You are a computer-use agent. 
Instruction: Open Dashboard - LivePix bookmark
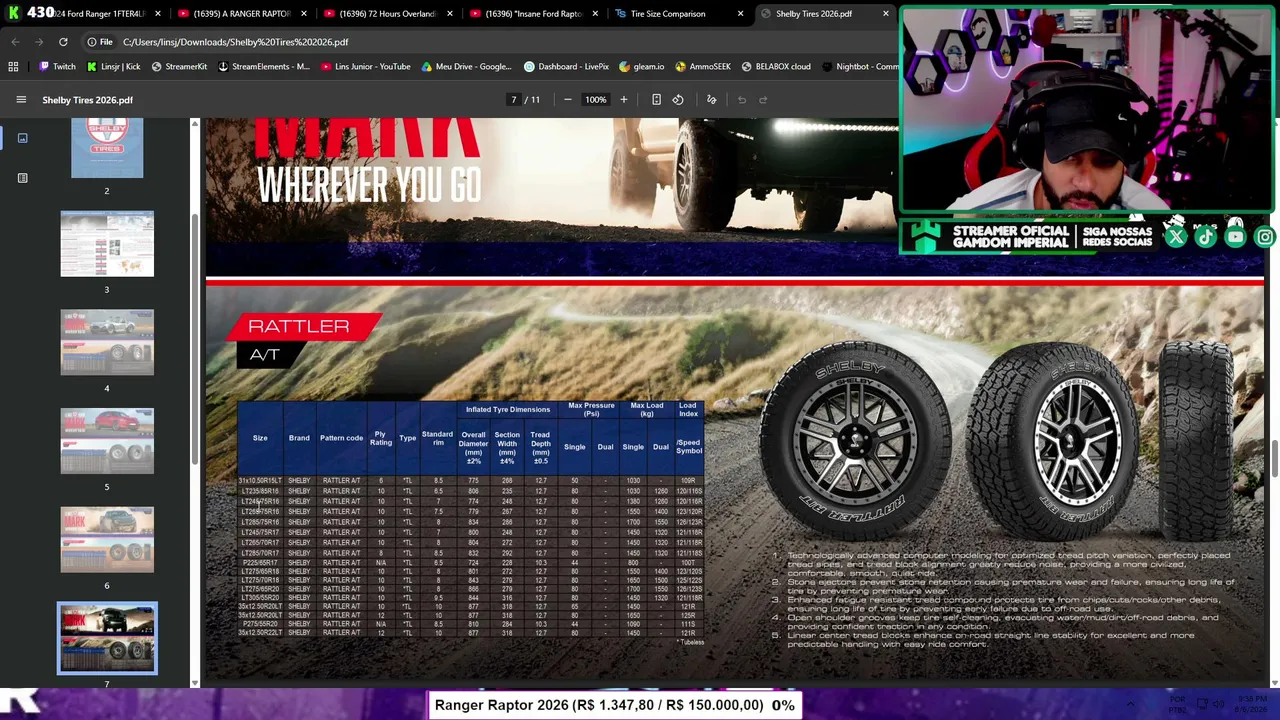click(x=566, y=67)
